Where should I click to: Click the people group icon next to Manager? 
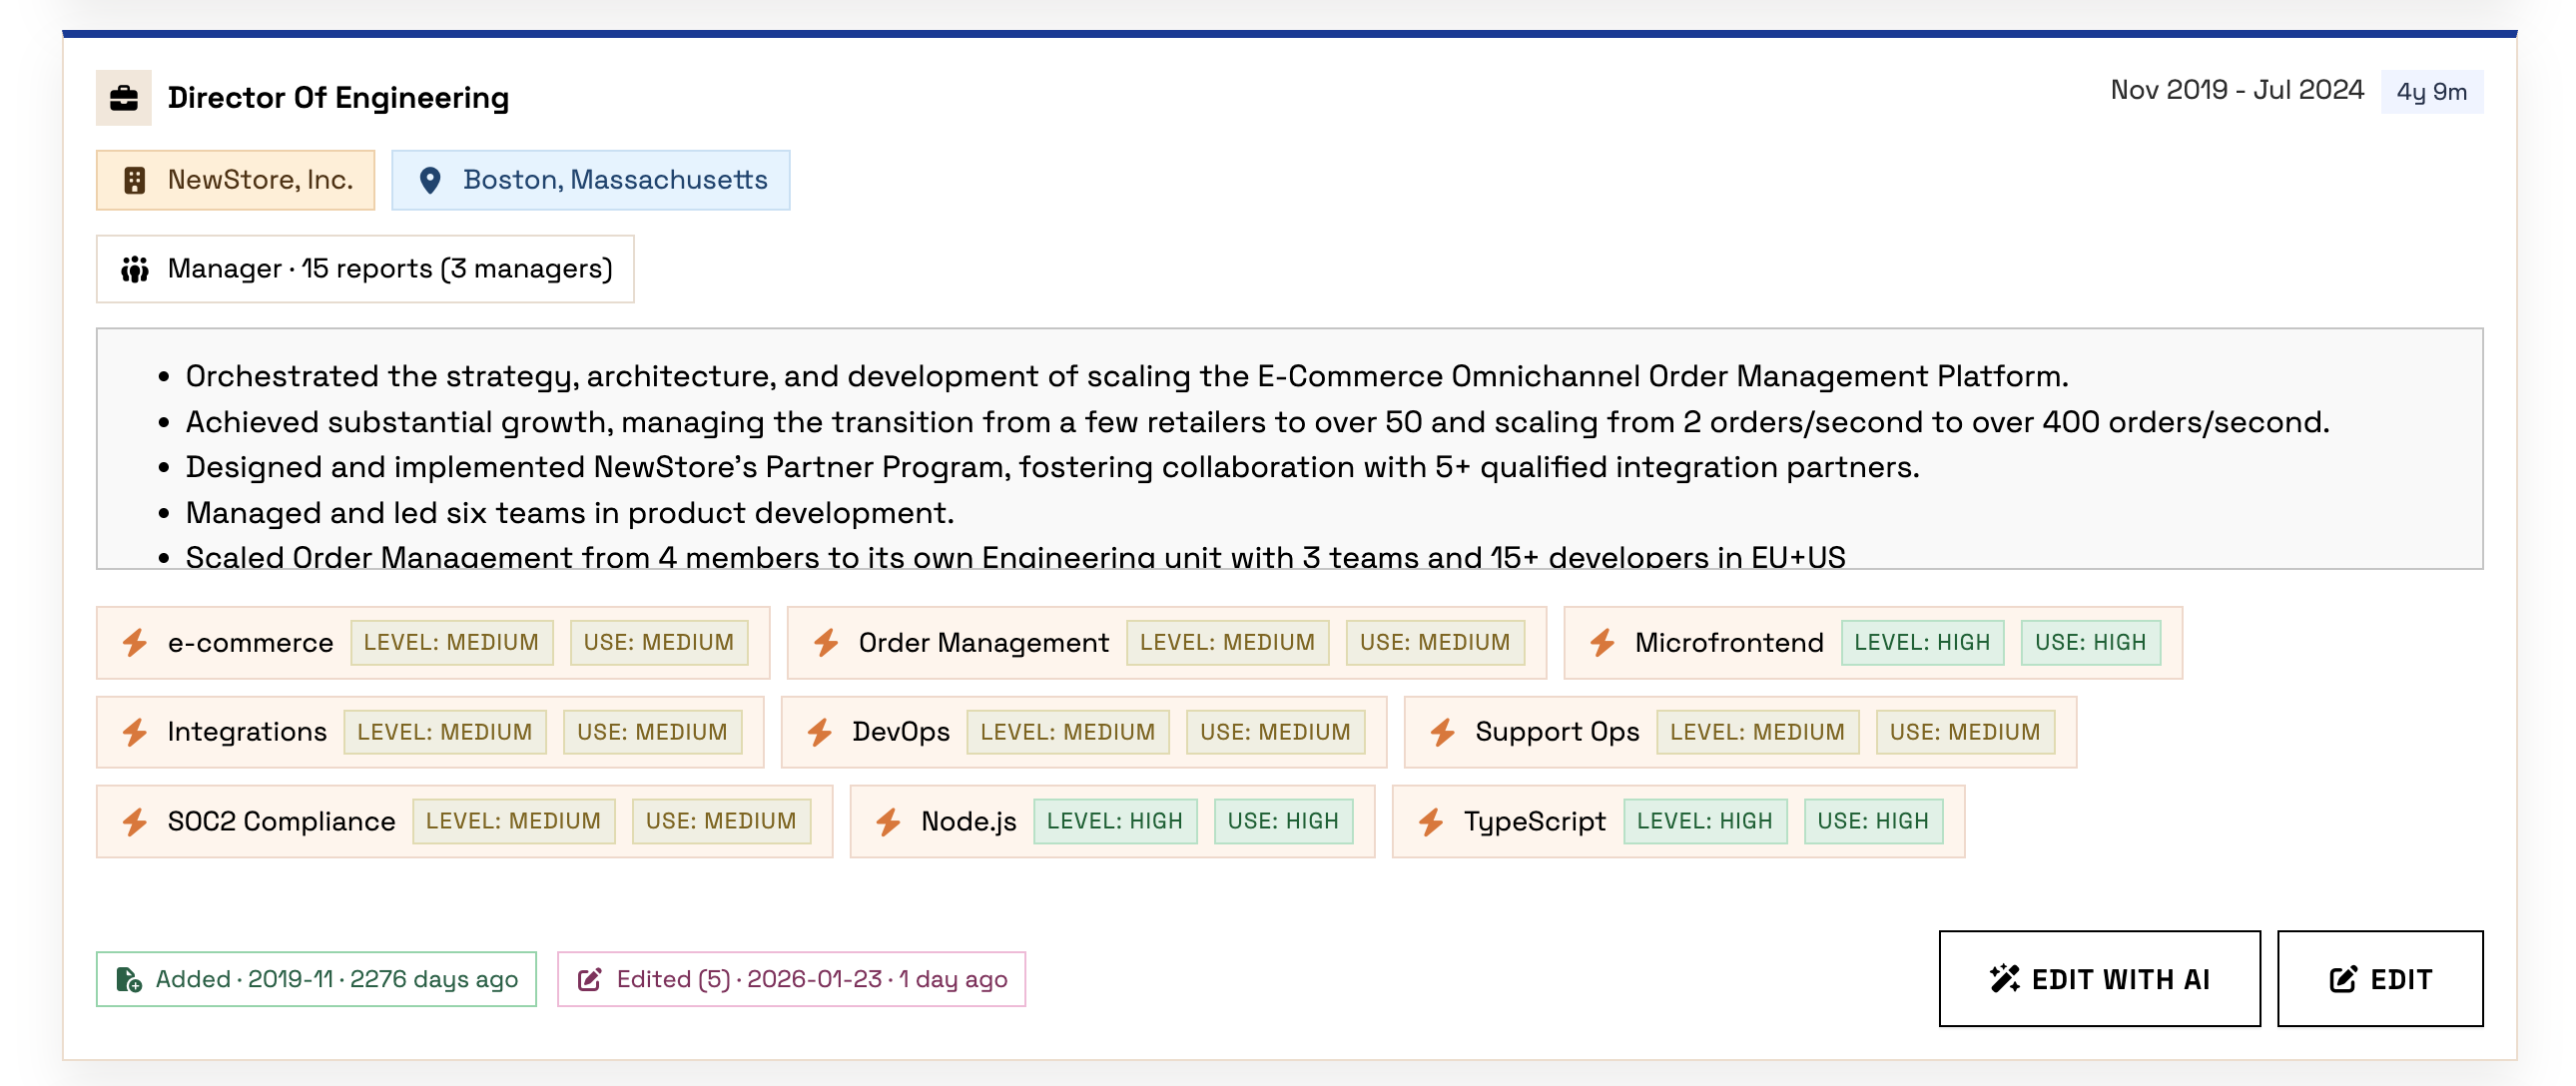135,269
